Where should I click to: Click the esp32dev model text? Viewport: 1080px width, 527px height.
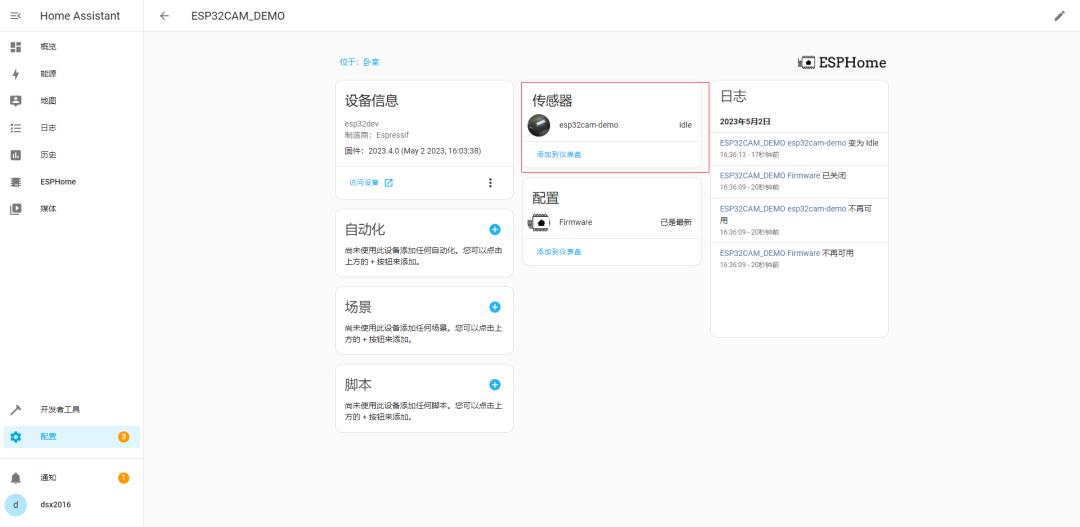pos(362,124)
